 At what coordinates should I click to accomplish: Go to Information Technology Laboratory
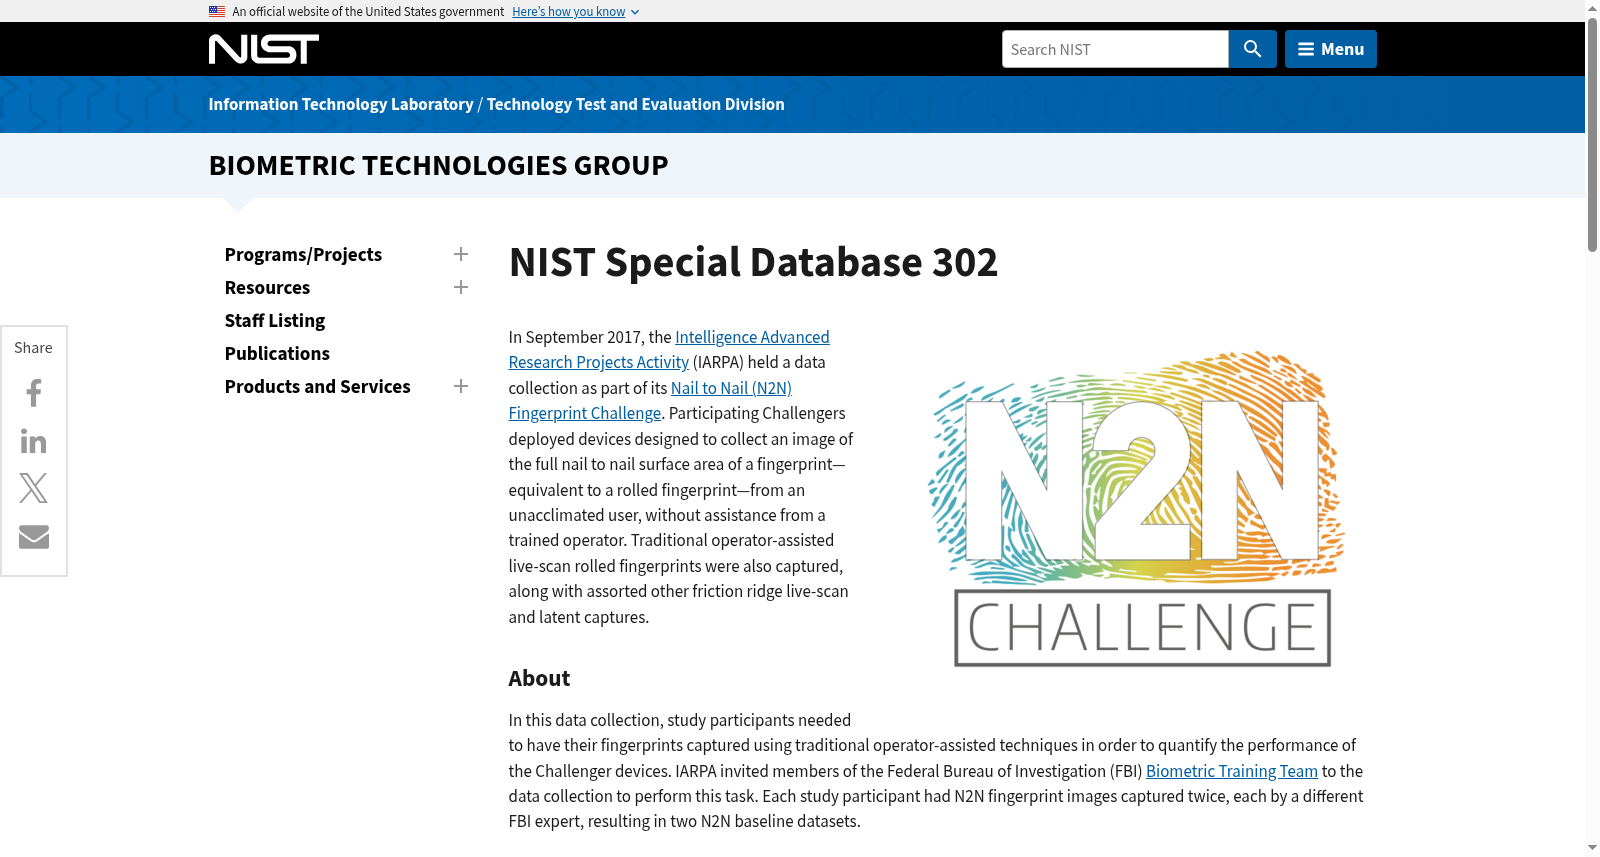tap(341, 104)
